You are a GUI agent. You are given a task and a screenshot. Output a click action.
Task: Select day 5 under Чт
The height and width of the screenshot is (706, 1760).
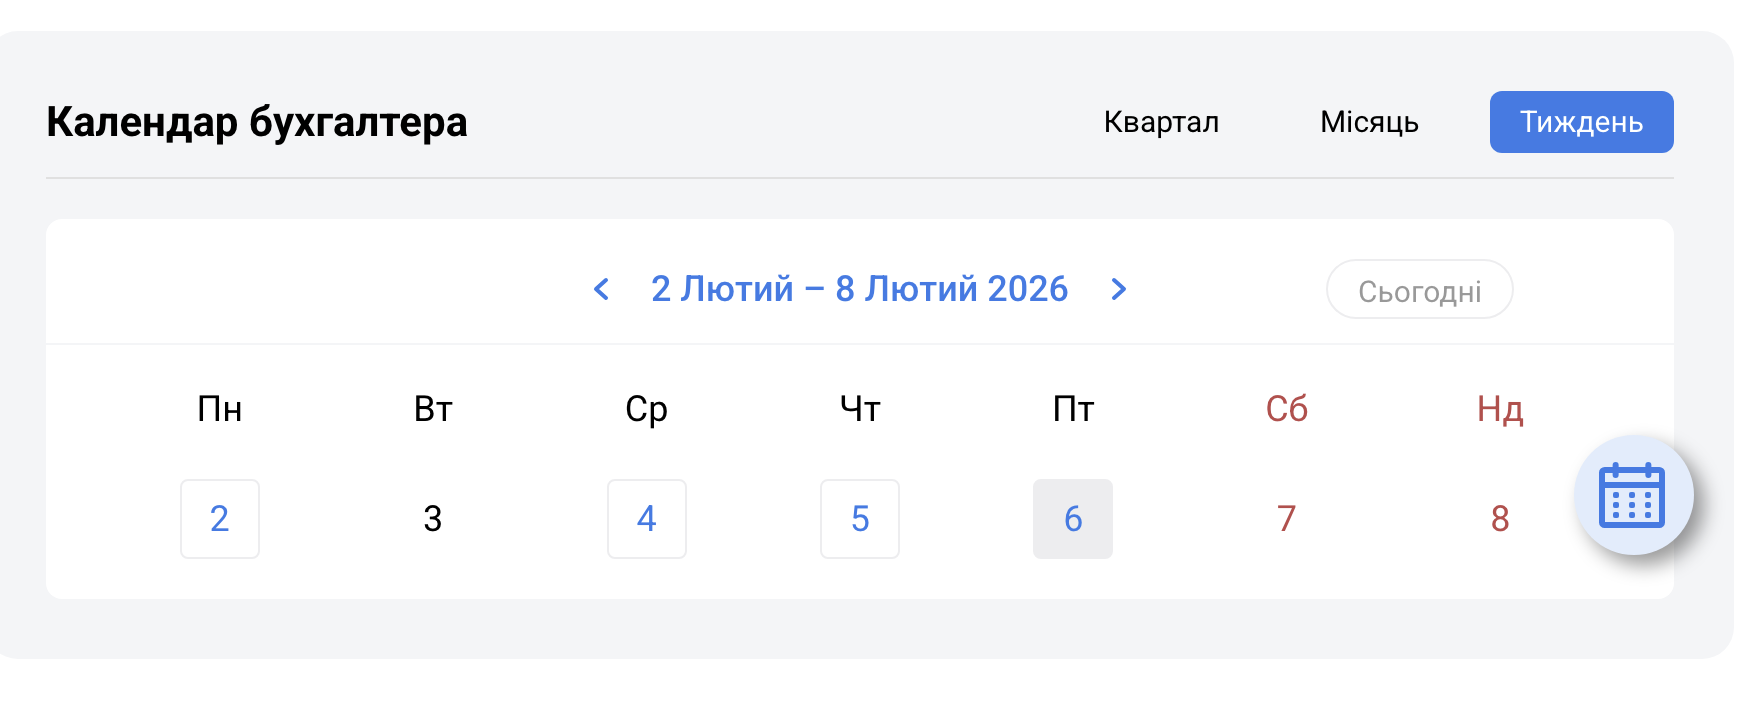tap(859, 519)
